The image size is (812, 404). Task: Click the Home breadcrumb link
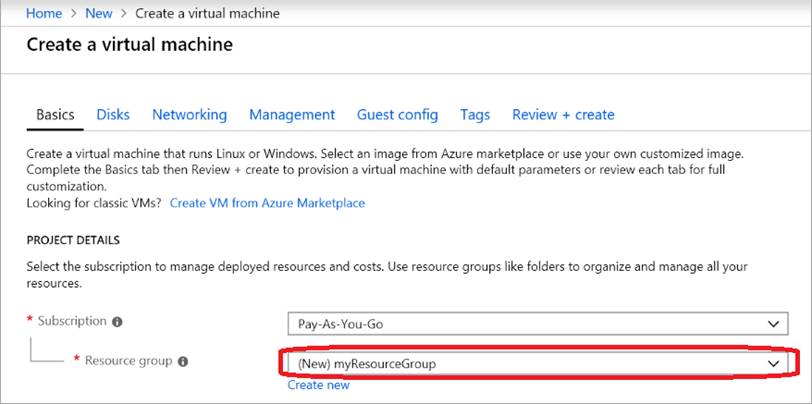tap(44, 14)
